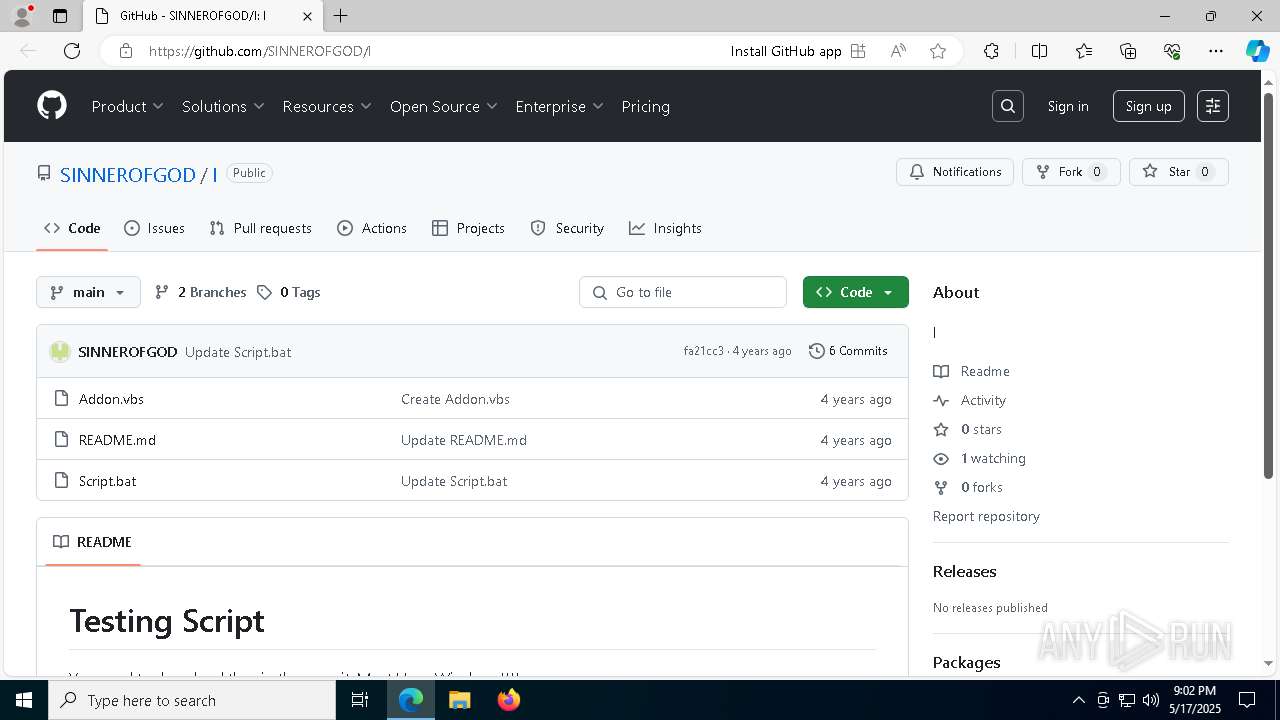Image resolution: width=1280 pixels, height=720 pixels.
Task: Expand the Resources menu
Action: click(327, 106)
